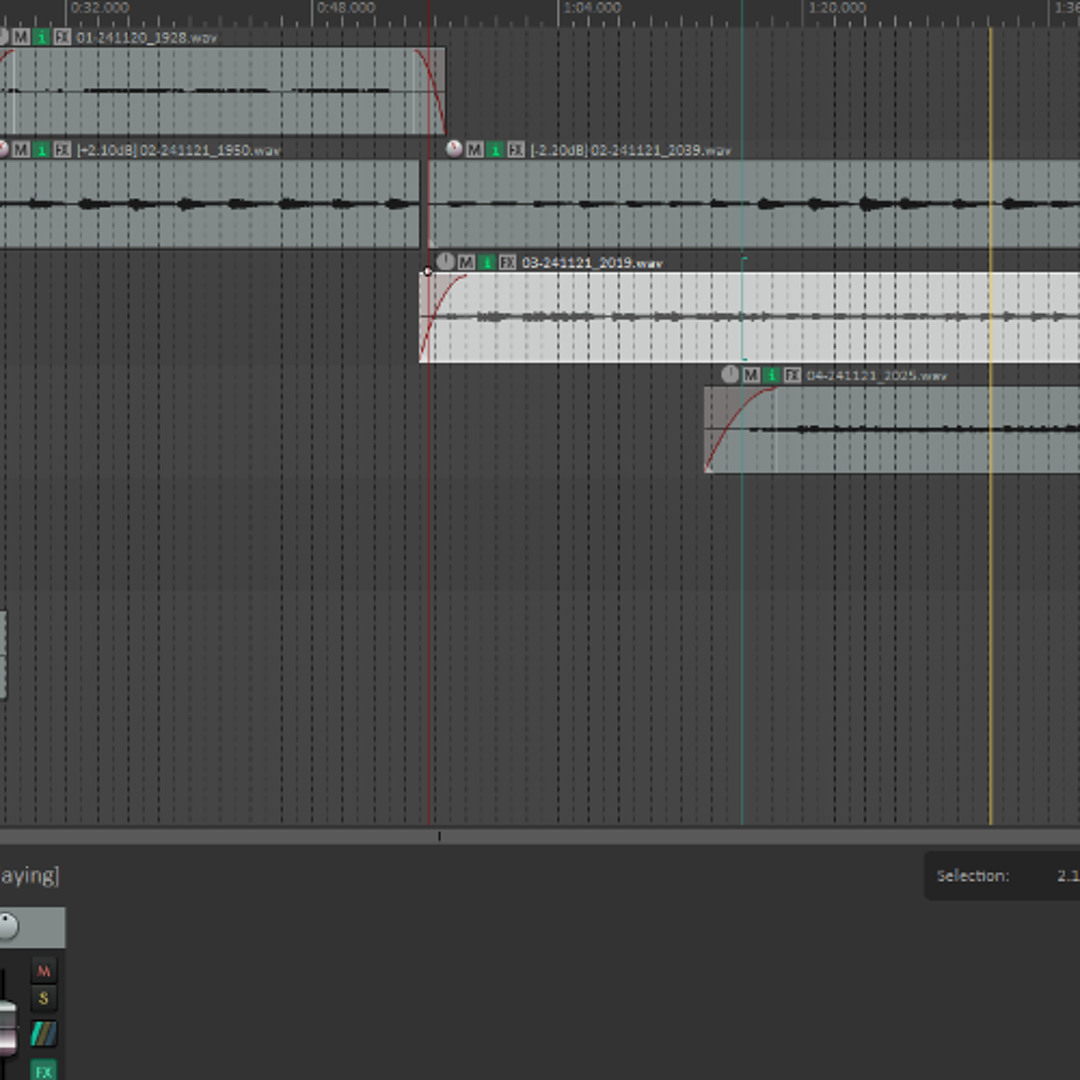Image resolution: width=1080 pixels, height=1080 pixels.
Task: Click the mixer channel Solo button
Action: point(43,998)
